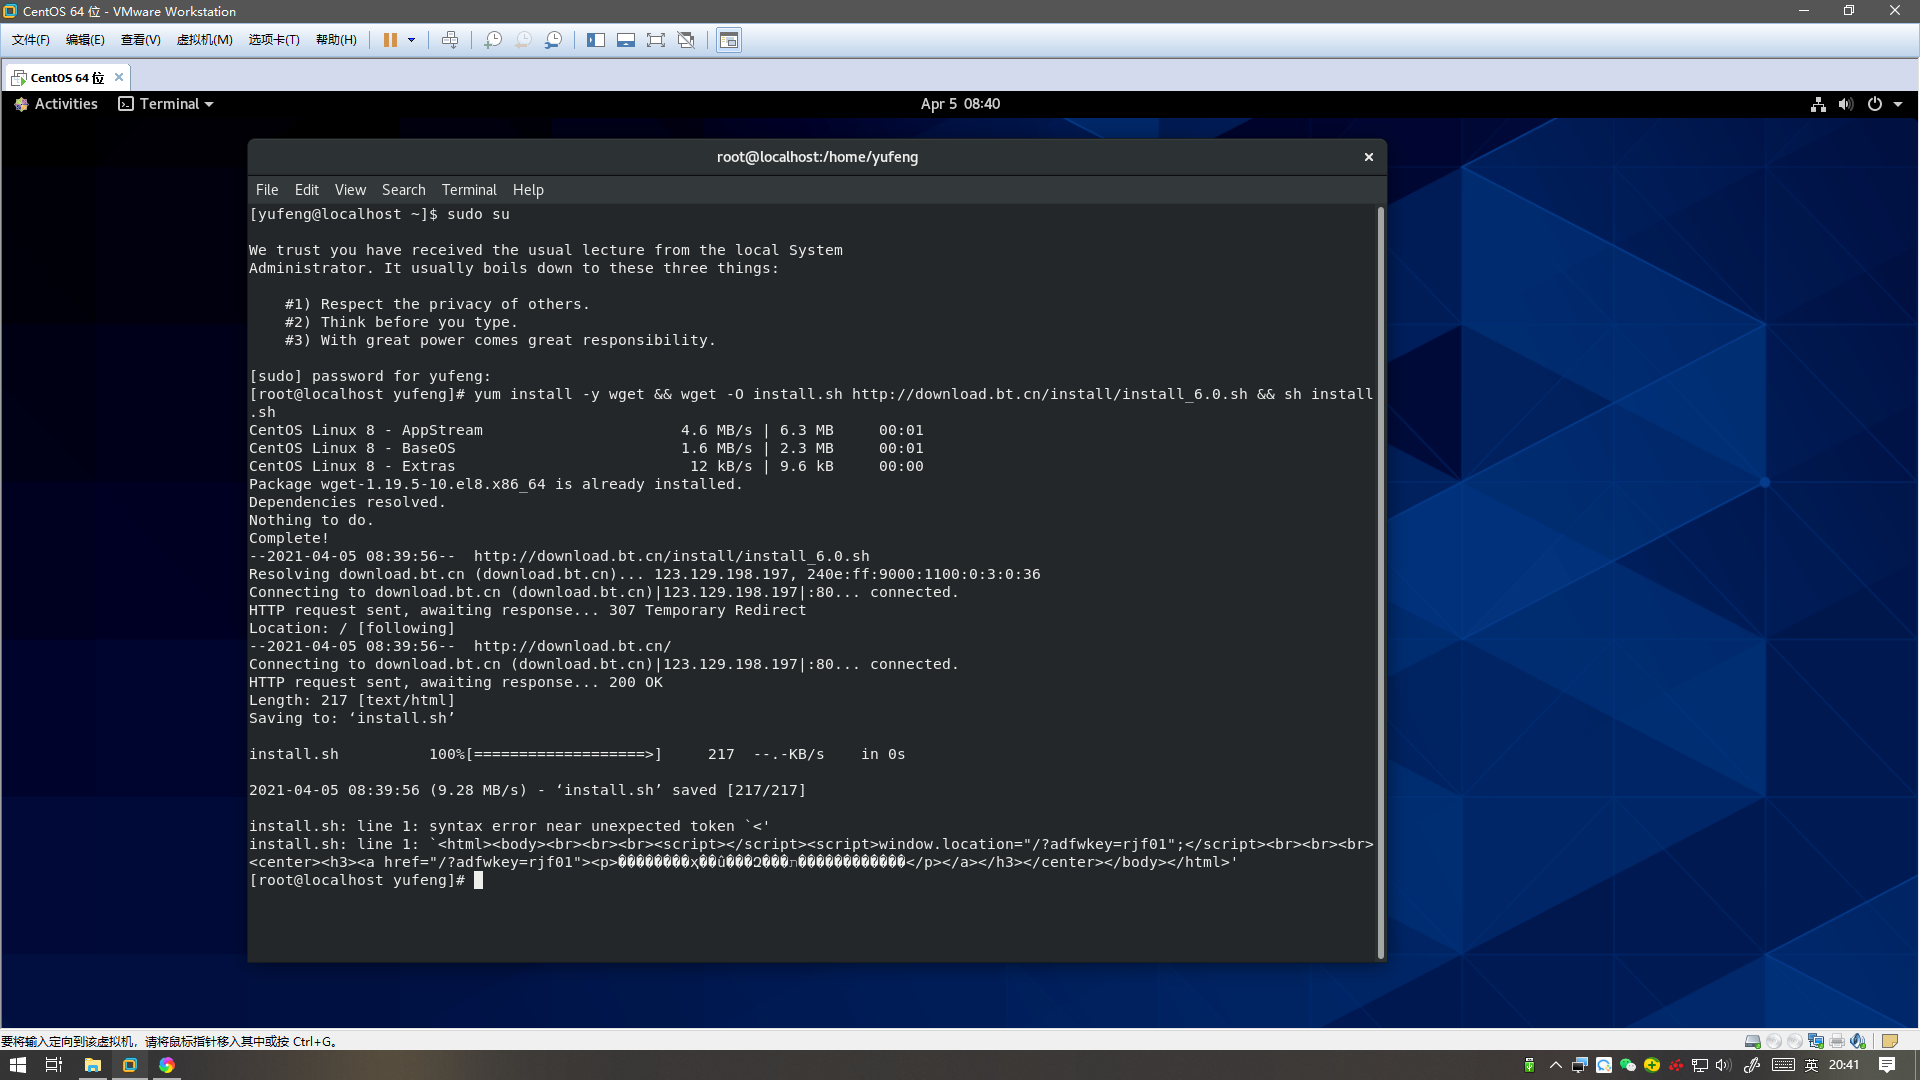Image resolution: width=1920 pixels, height=1080 pixels.
Task: Close the CentOS 64 位 tab
Action: [x=119, y=77]
